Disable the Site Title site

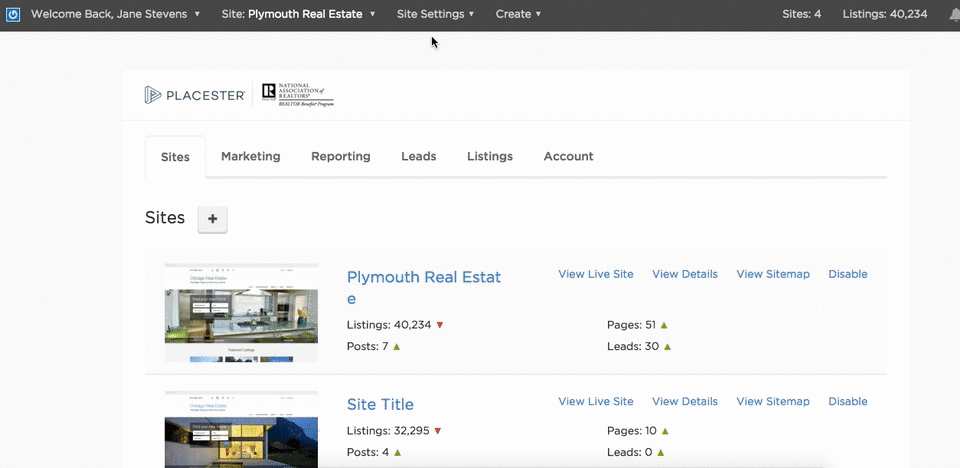(x=847, y=401)
